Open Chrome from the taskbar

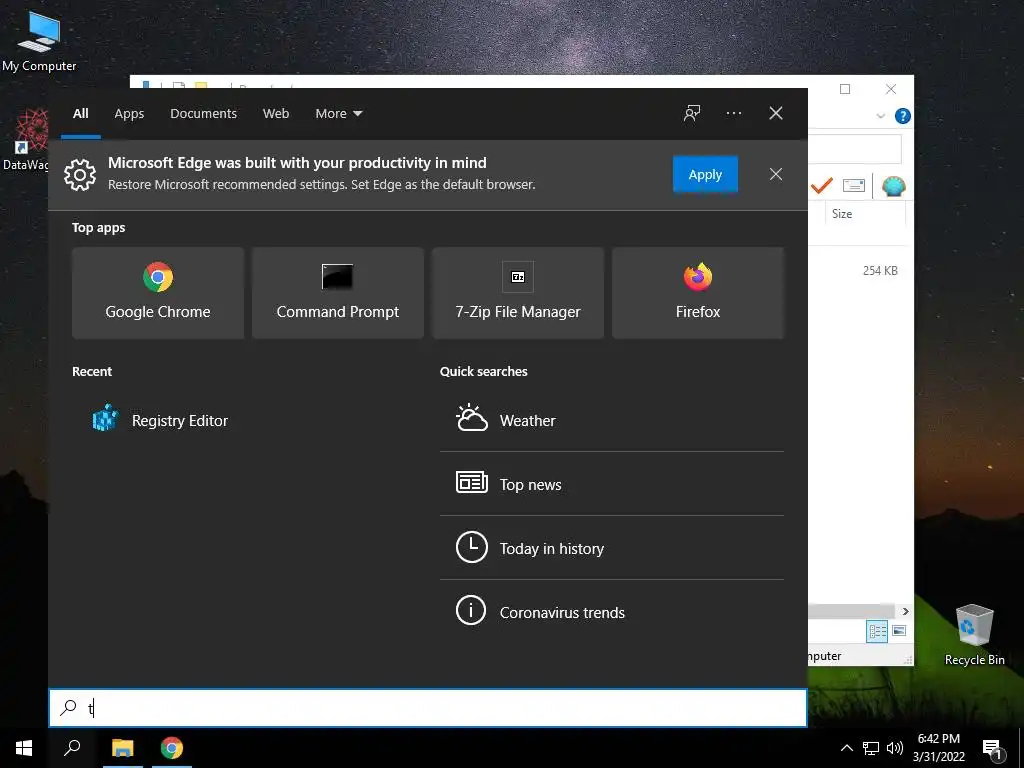(x=172, y=748)
